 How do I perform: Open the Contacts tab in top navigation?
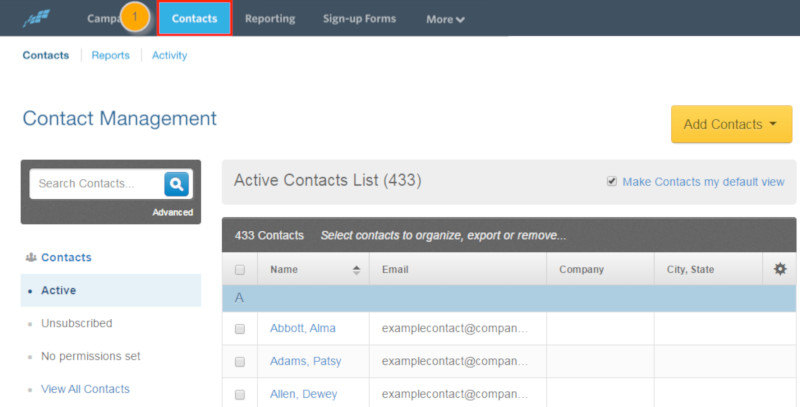(194, 18)
